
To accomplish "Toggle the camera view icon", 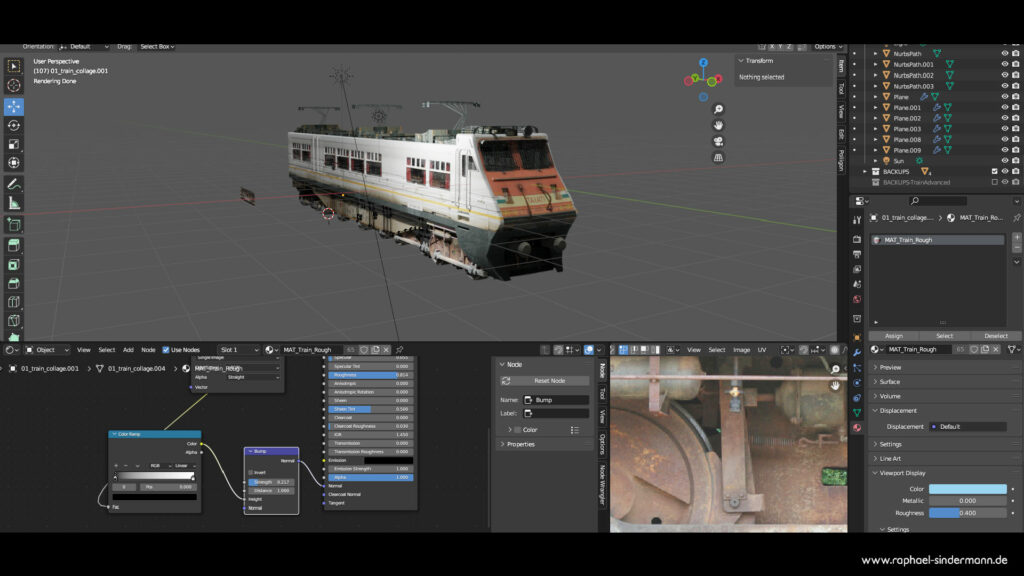I will (x=718, y=142).
